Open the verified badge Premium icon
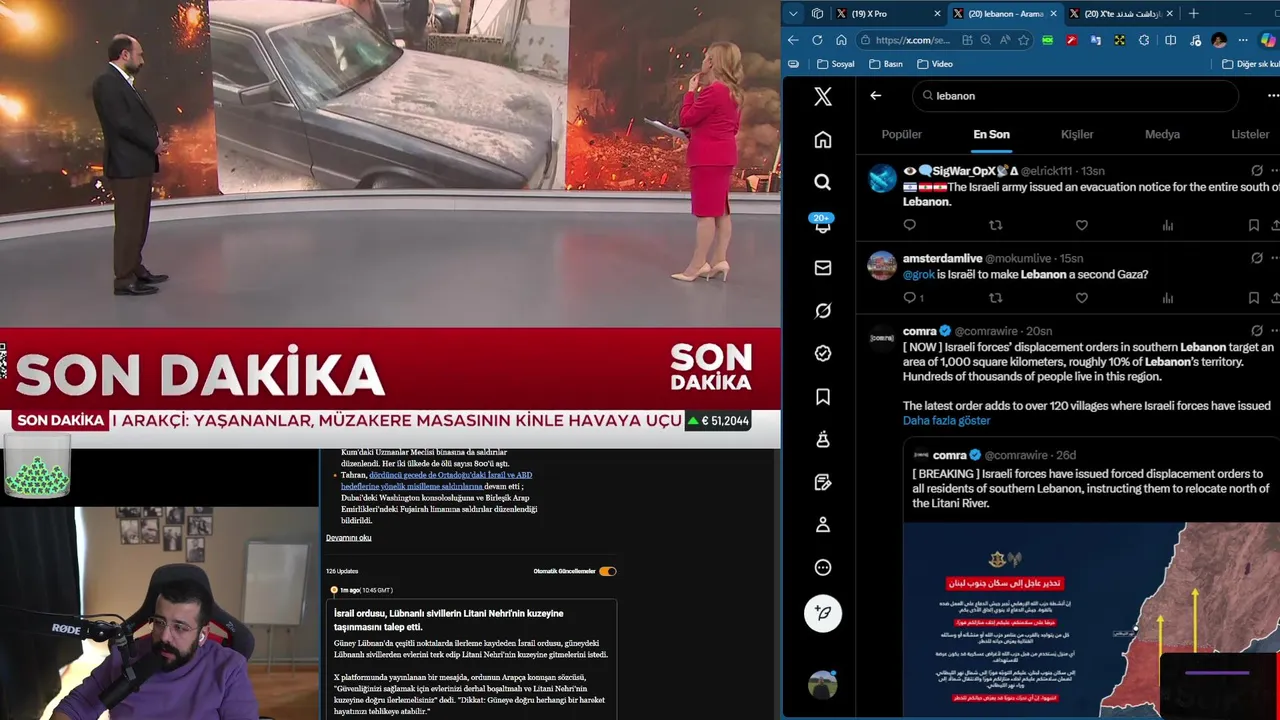Screen dimensions: 1280x720 tap(823, 353)
